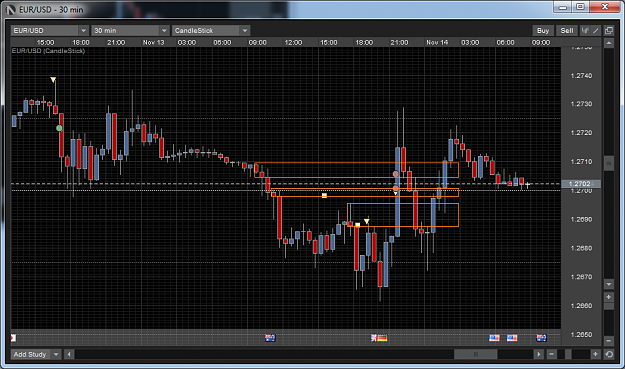Close the EUR/USD chart window
The width and height of the screenshot is (625, 369).
point(605,7)
